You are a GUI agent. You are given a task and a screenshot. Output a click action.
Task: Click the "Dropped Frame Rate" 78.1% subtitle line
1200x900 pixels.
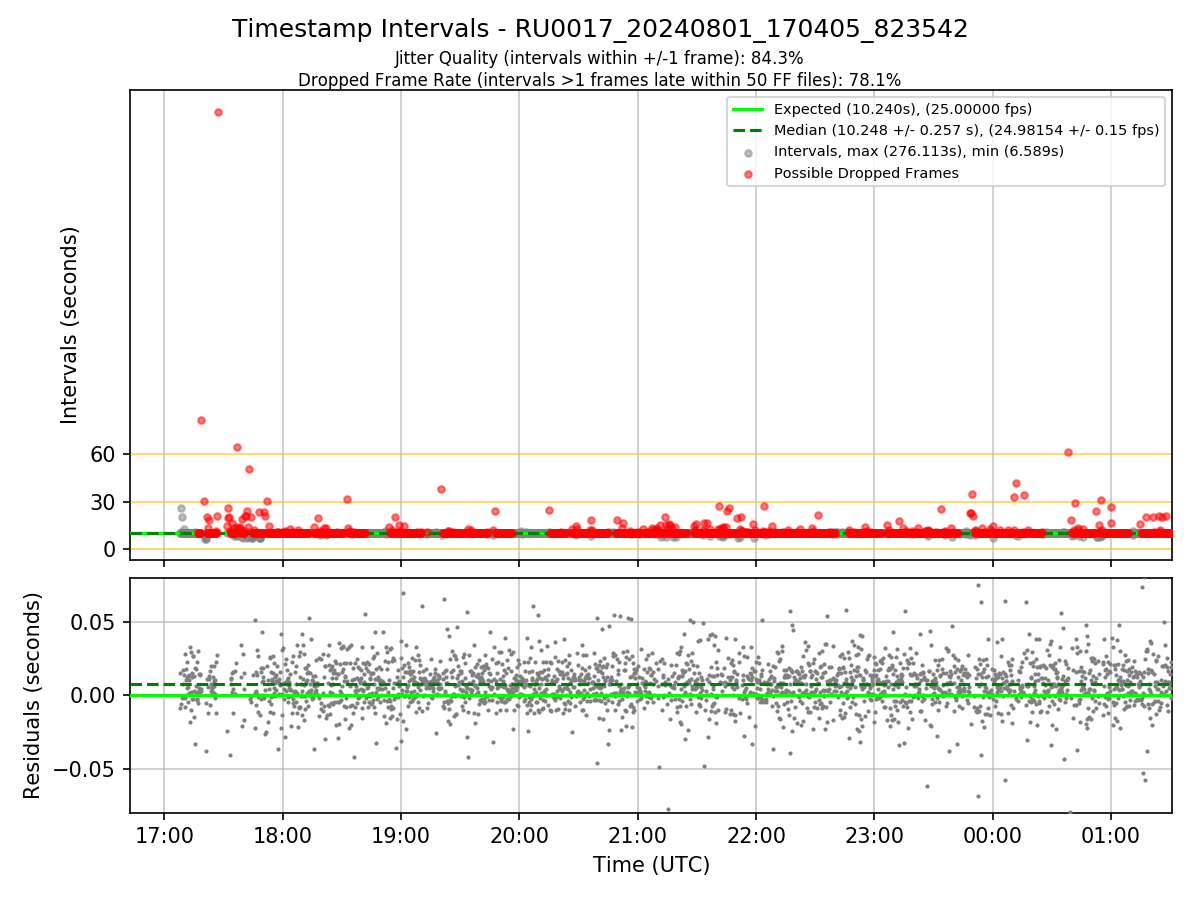[x=599, y=80]
